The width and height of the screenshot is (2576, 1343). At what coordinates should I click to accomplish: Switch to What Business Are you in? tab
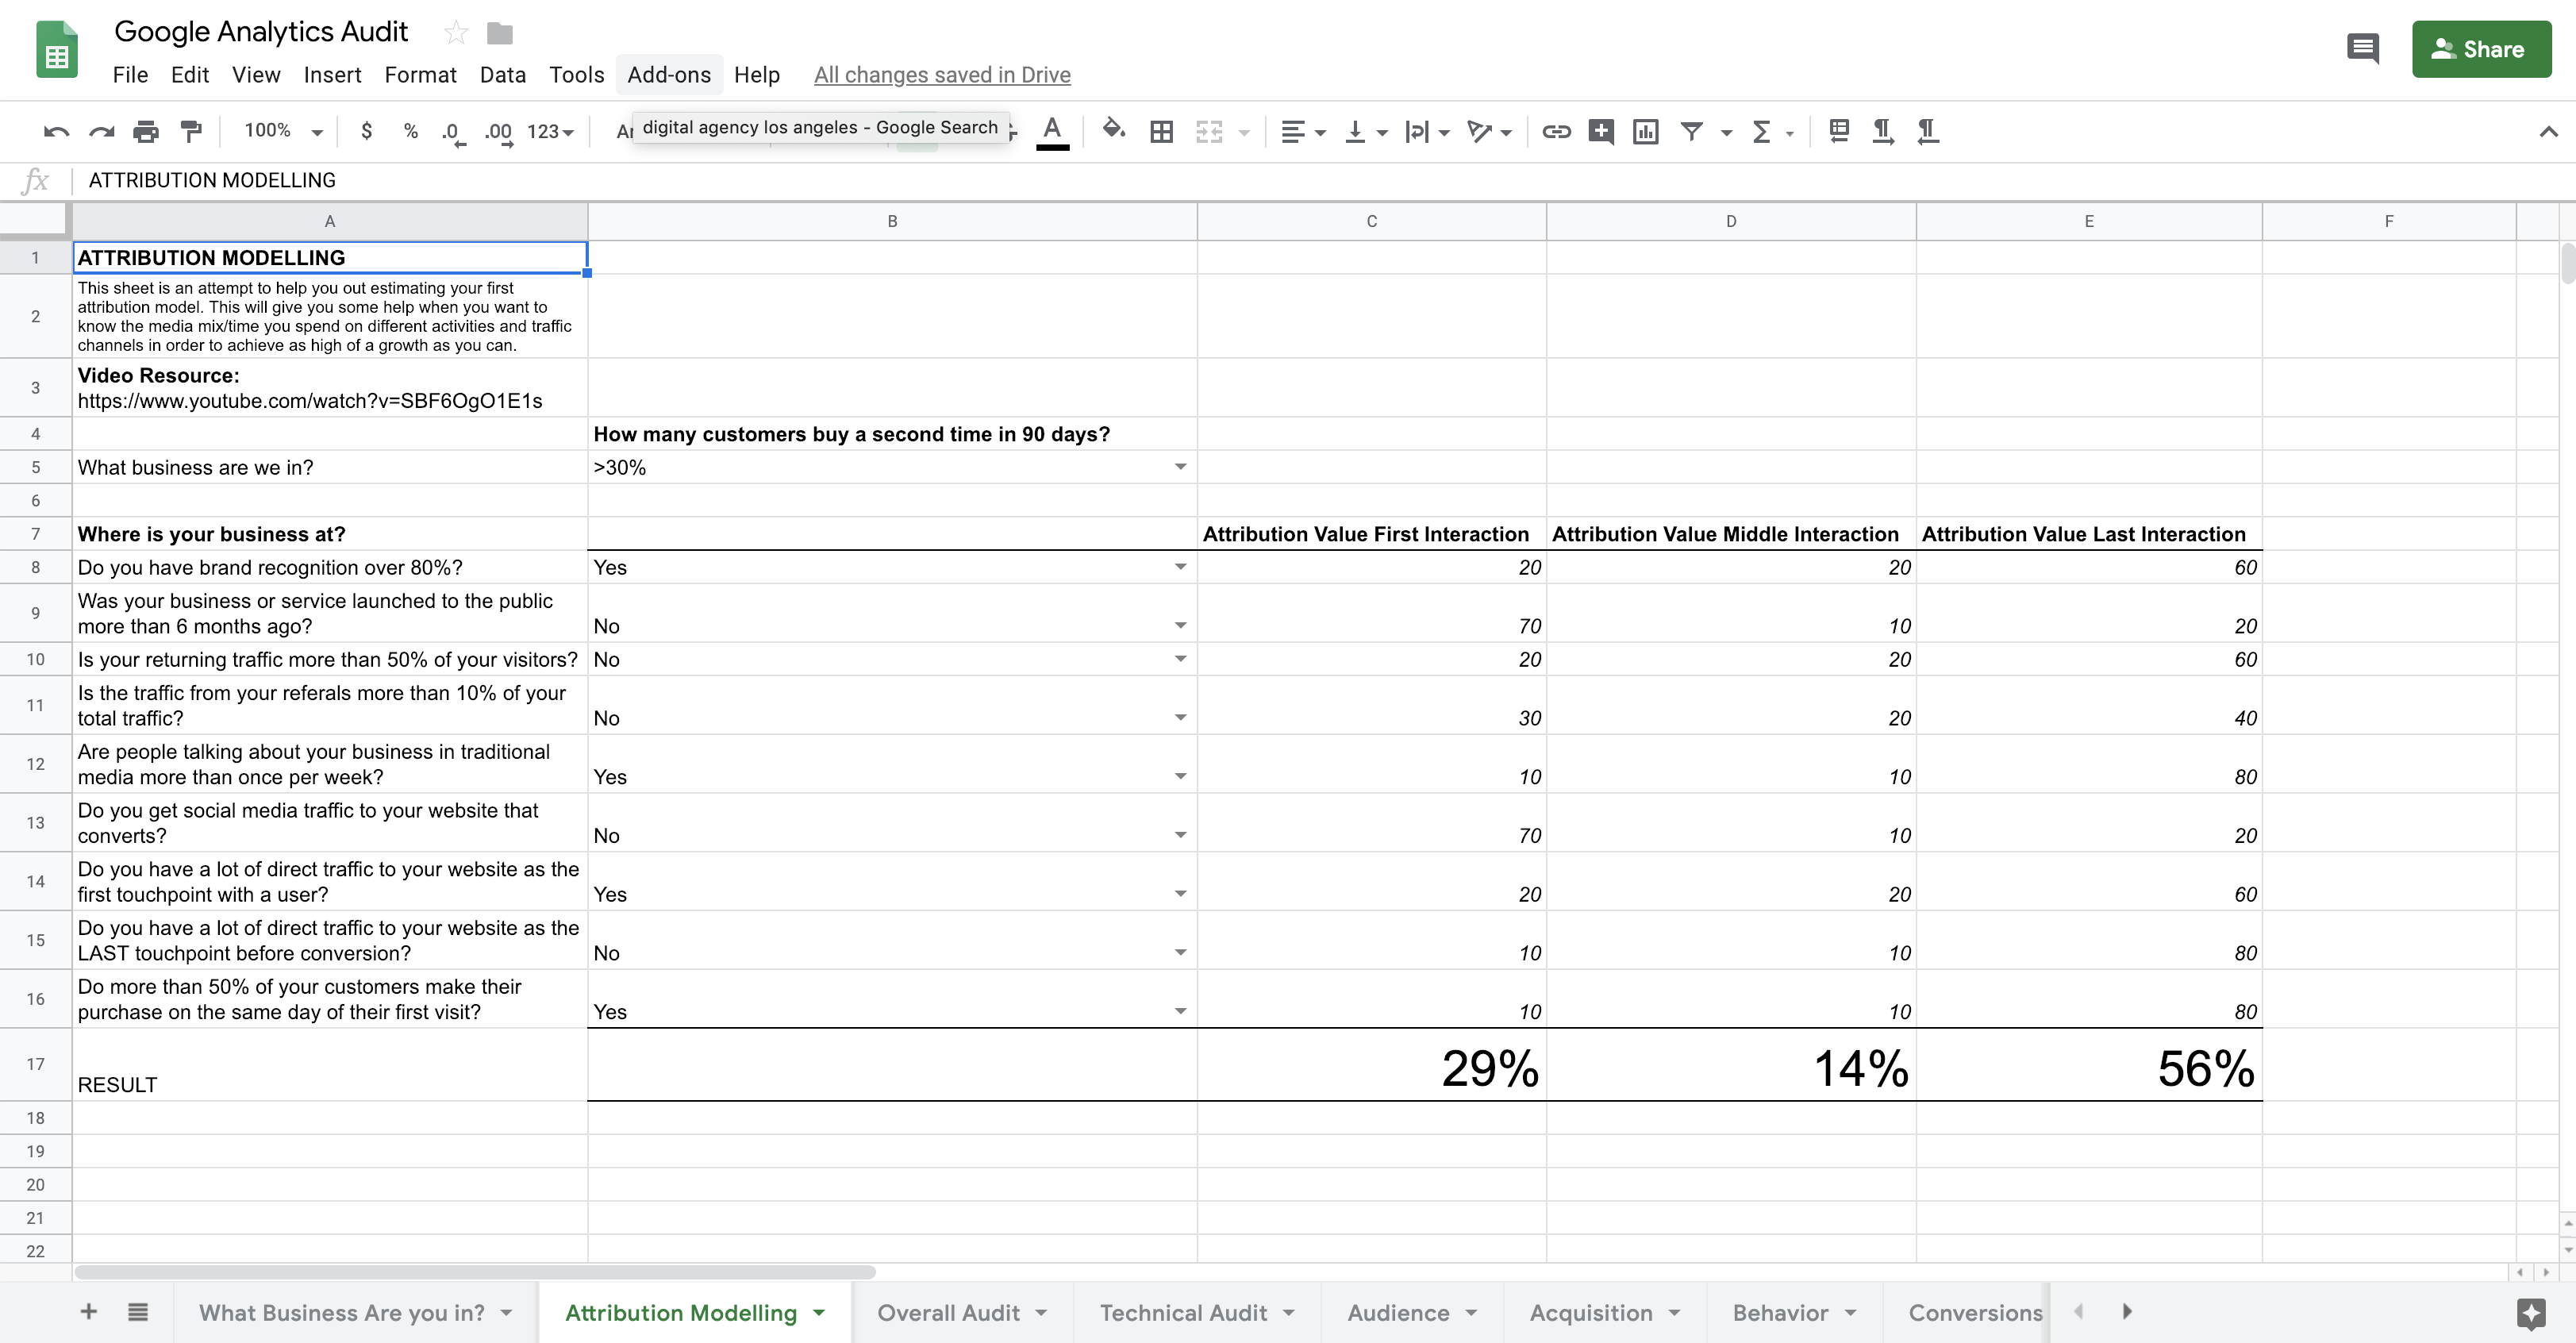pyautogui.click(x=341, y=1313)
